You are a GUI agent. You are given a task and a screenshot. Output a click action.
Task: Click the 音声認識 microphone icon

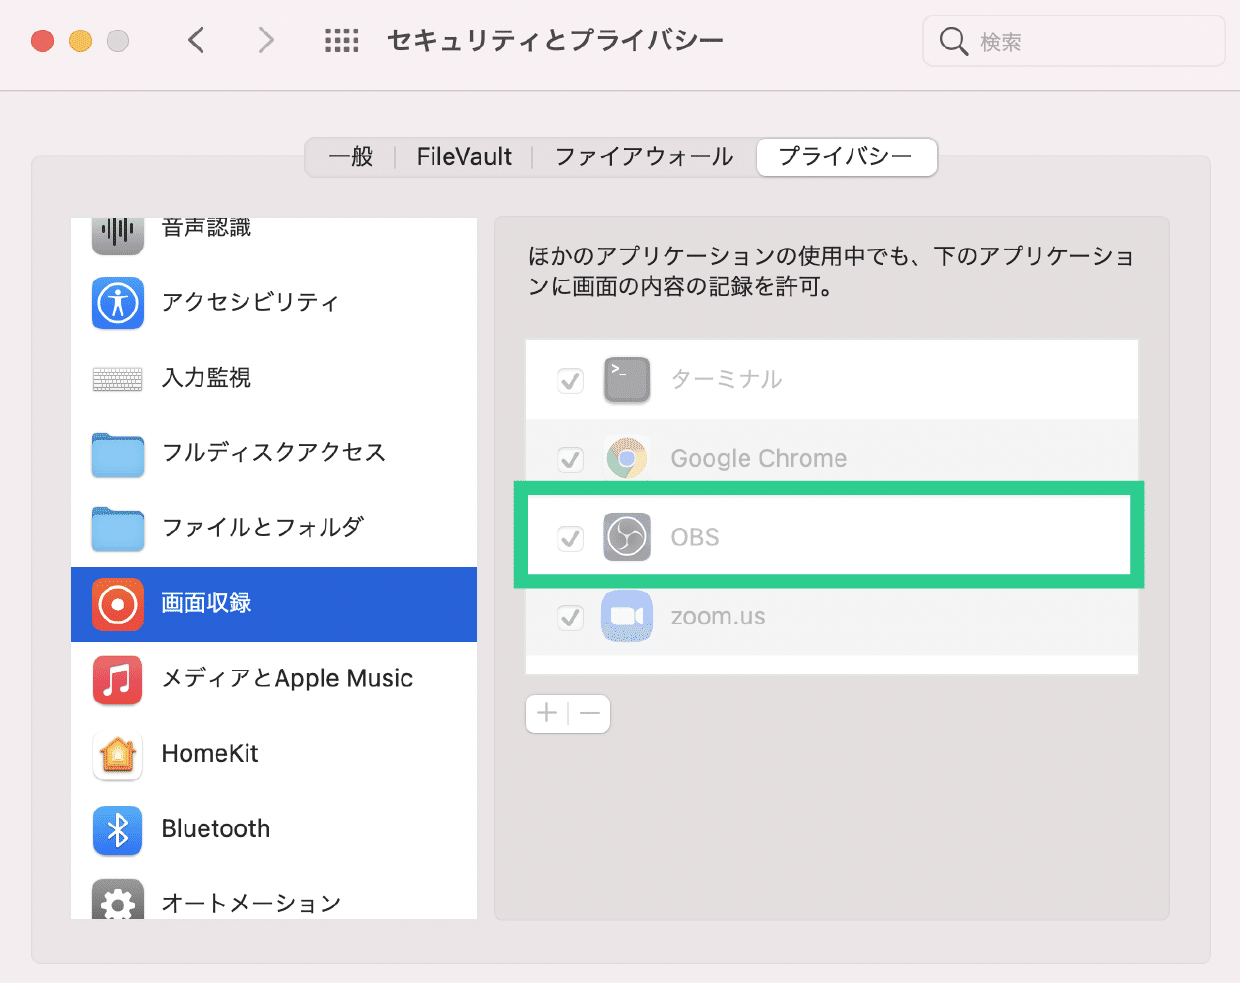tap(117, 232)
